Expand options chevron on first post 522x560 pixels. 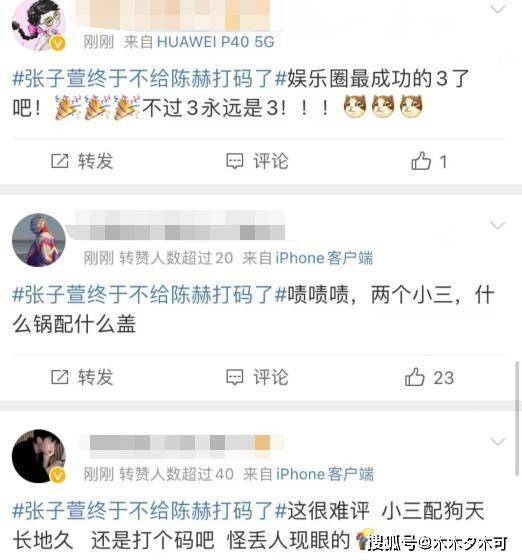coord(498,9)
